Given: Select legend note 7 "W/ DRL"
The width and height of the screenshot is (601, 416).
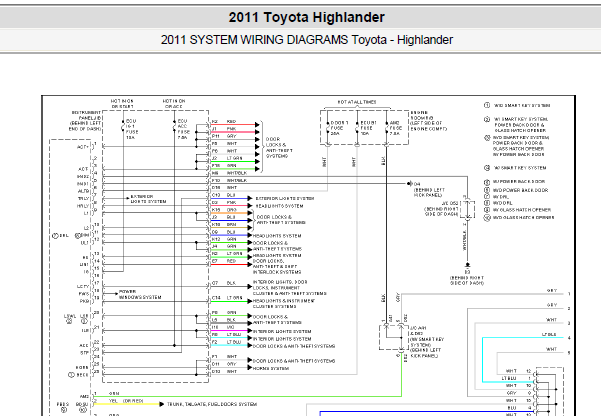Looking at the screenshot, I should pos(497,197).
